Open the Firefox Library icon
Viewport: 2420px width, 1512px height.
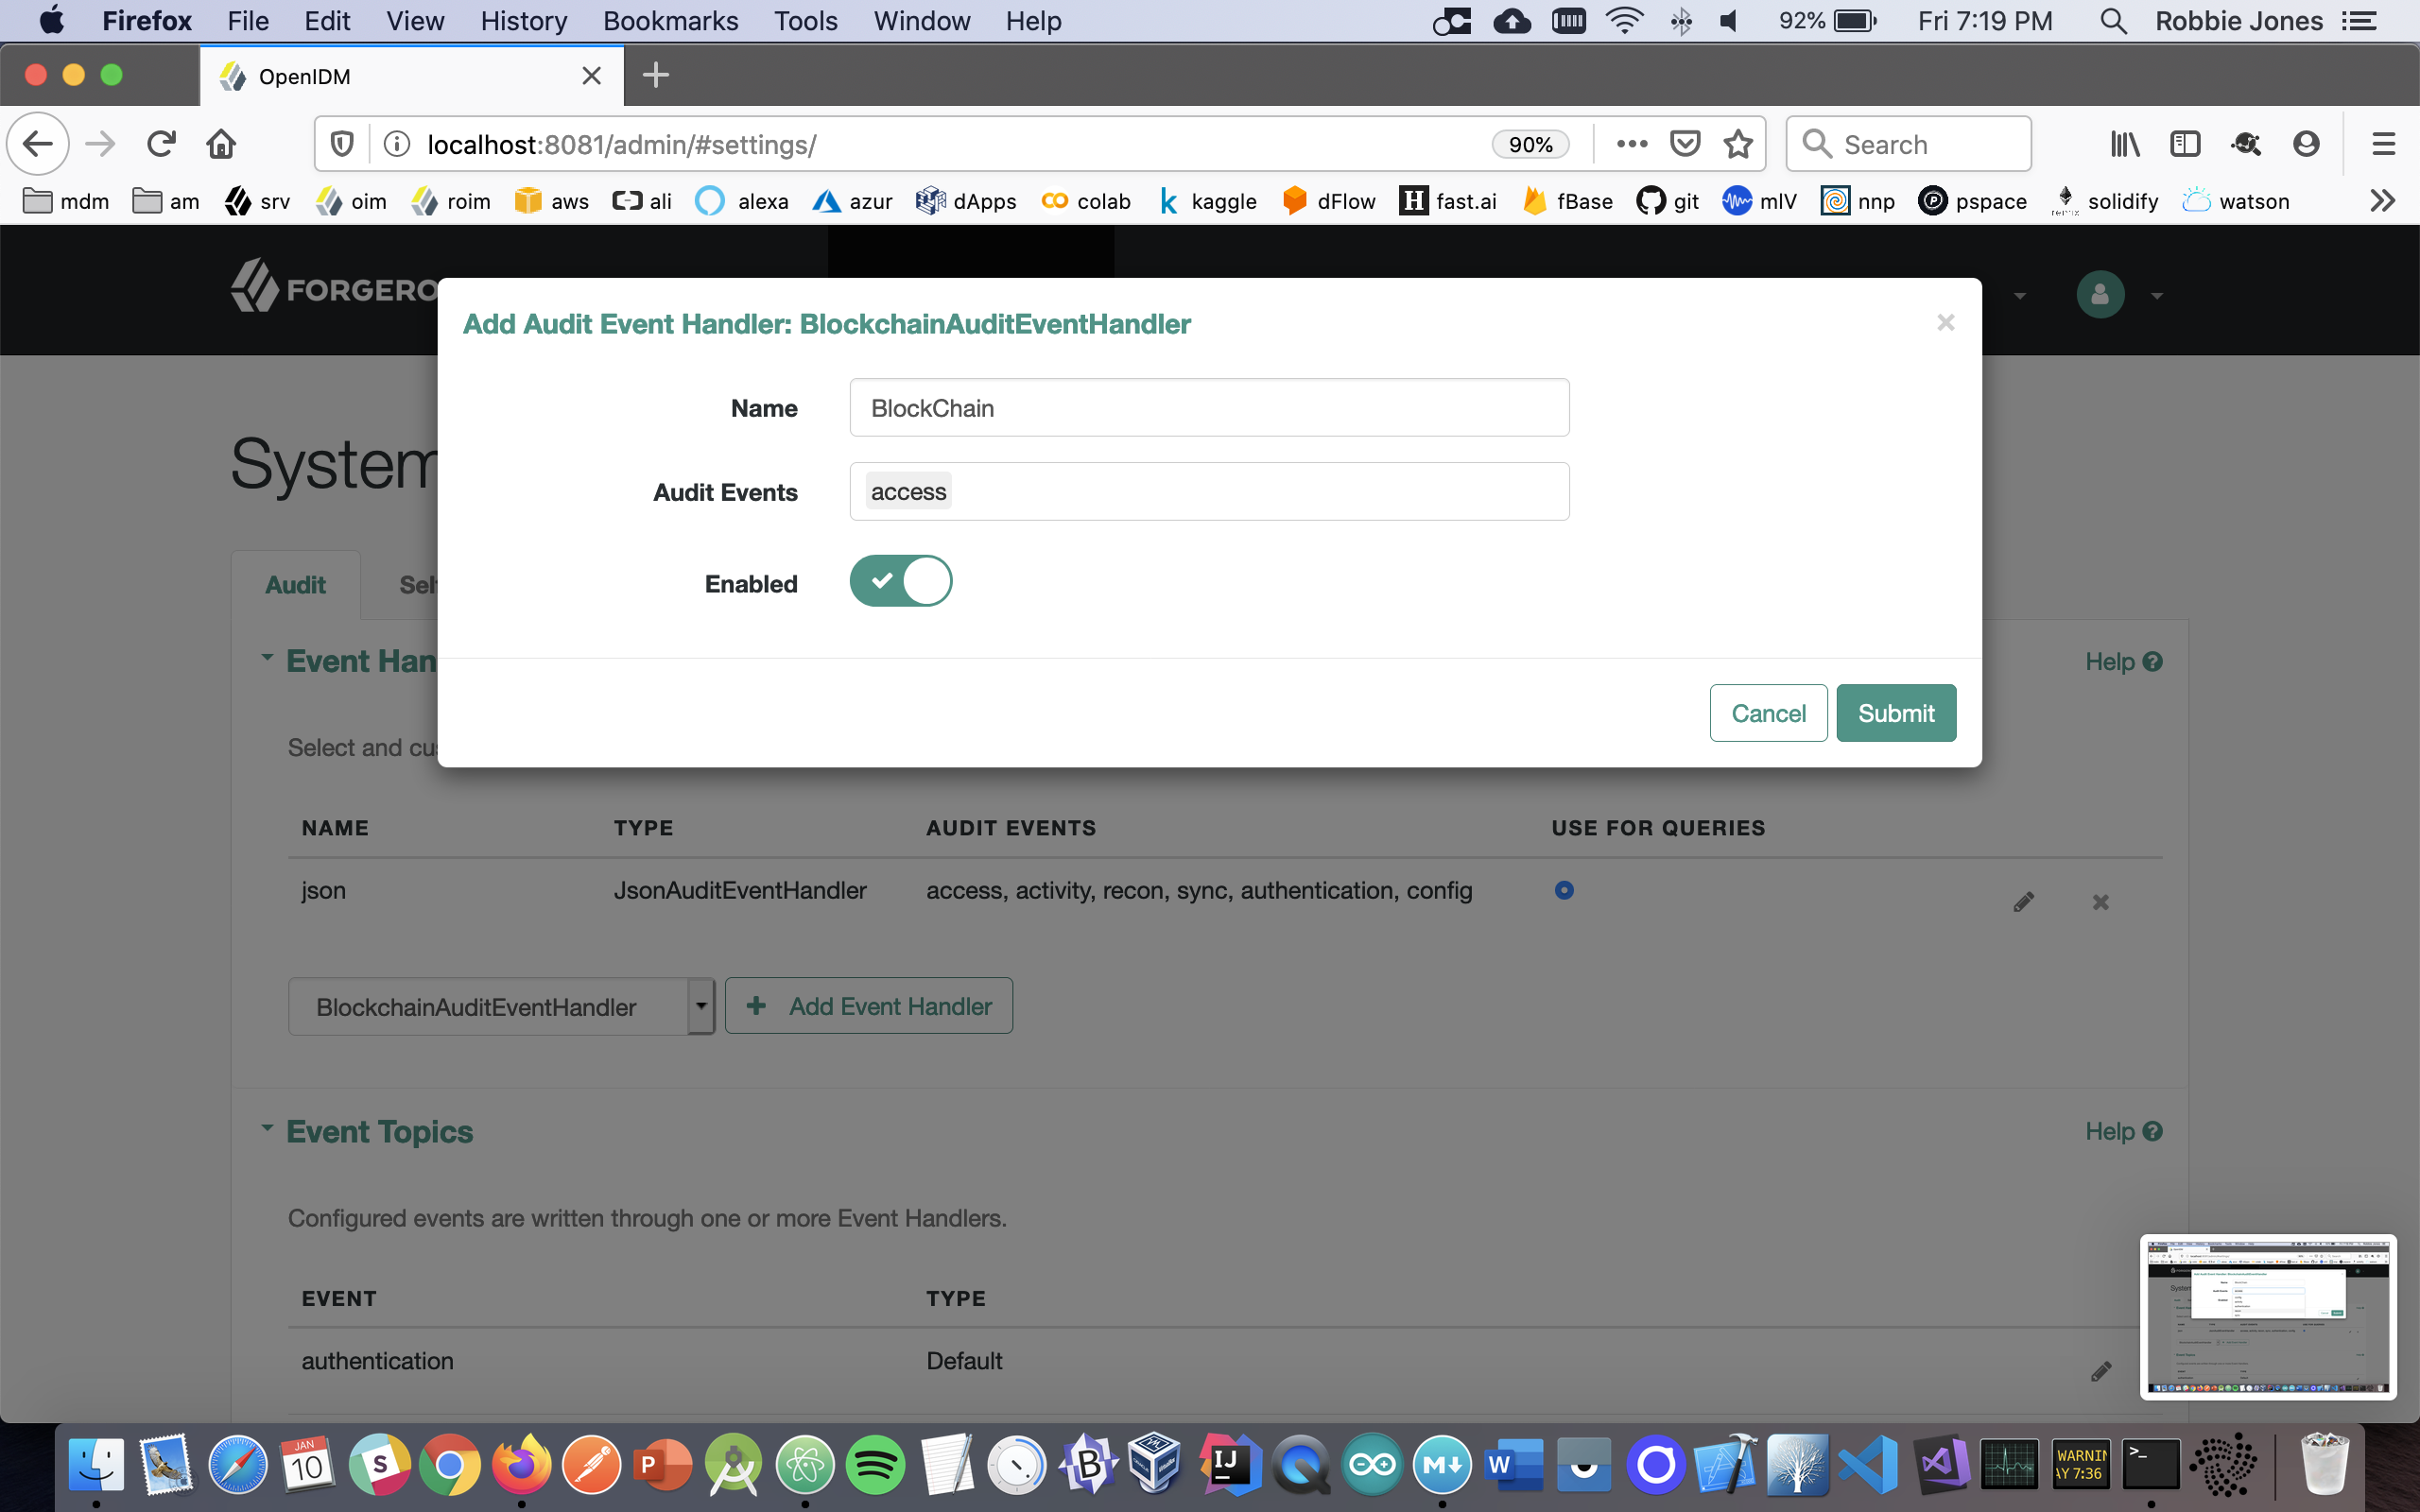click(x=2124, y=144)
